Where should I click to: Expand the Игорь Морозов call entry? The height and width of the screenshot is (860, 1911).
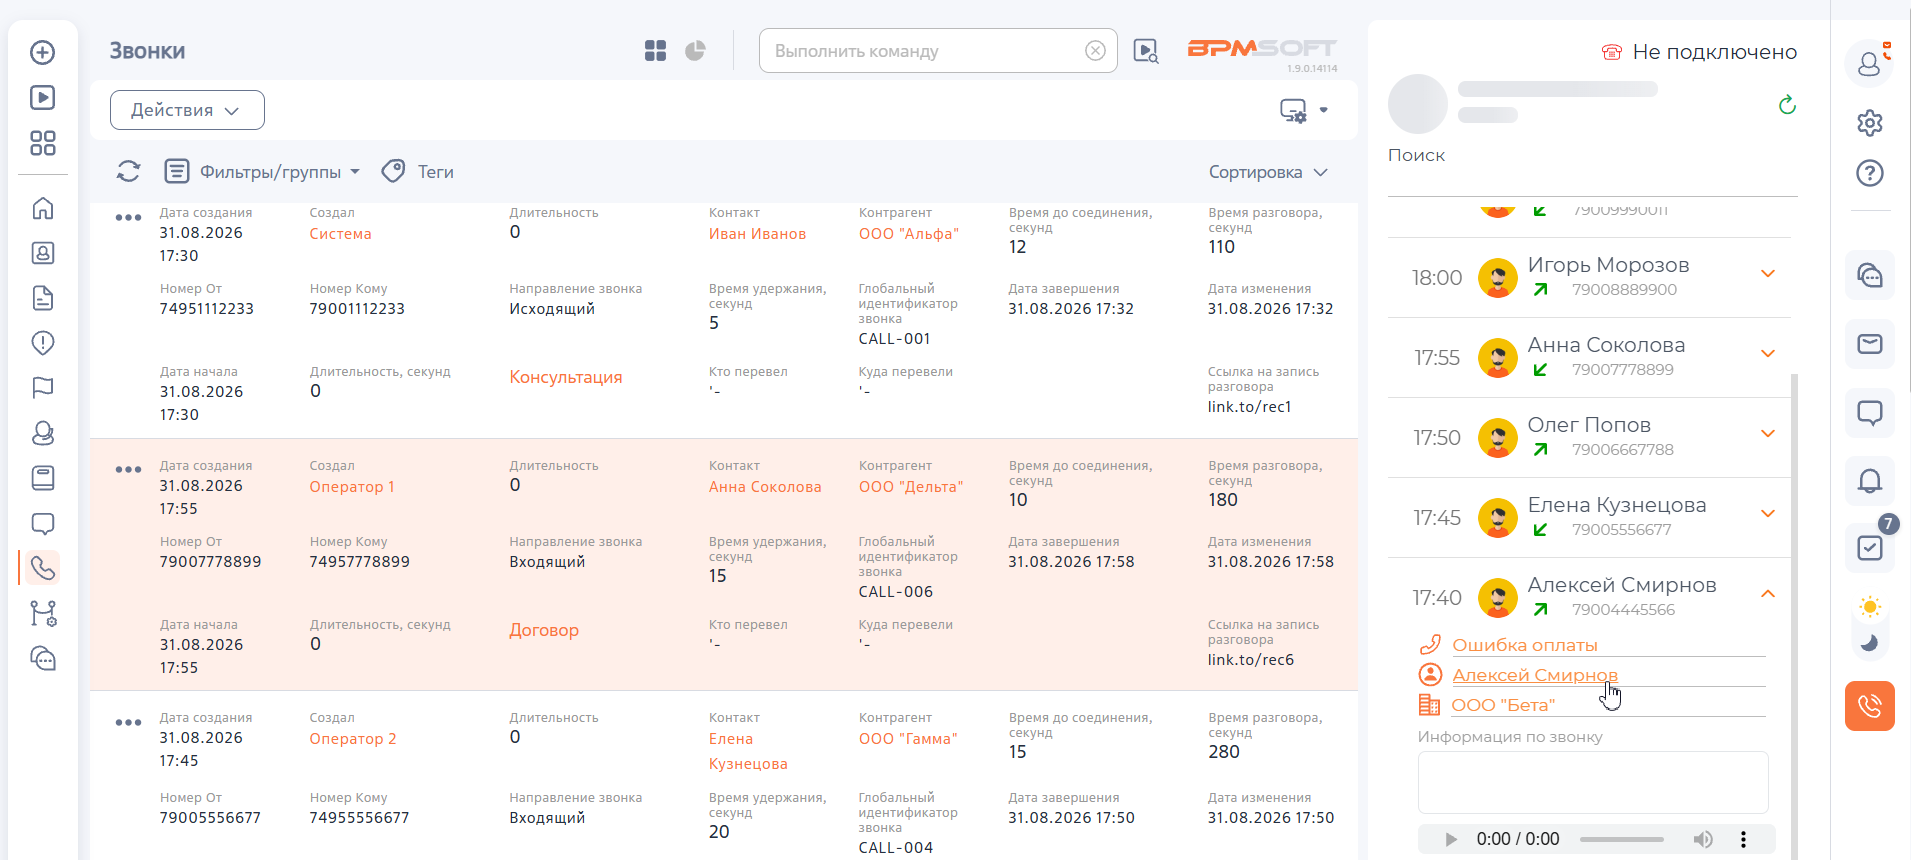click(x=1767, y=274)
